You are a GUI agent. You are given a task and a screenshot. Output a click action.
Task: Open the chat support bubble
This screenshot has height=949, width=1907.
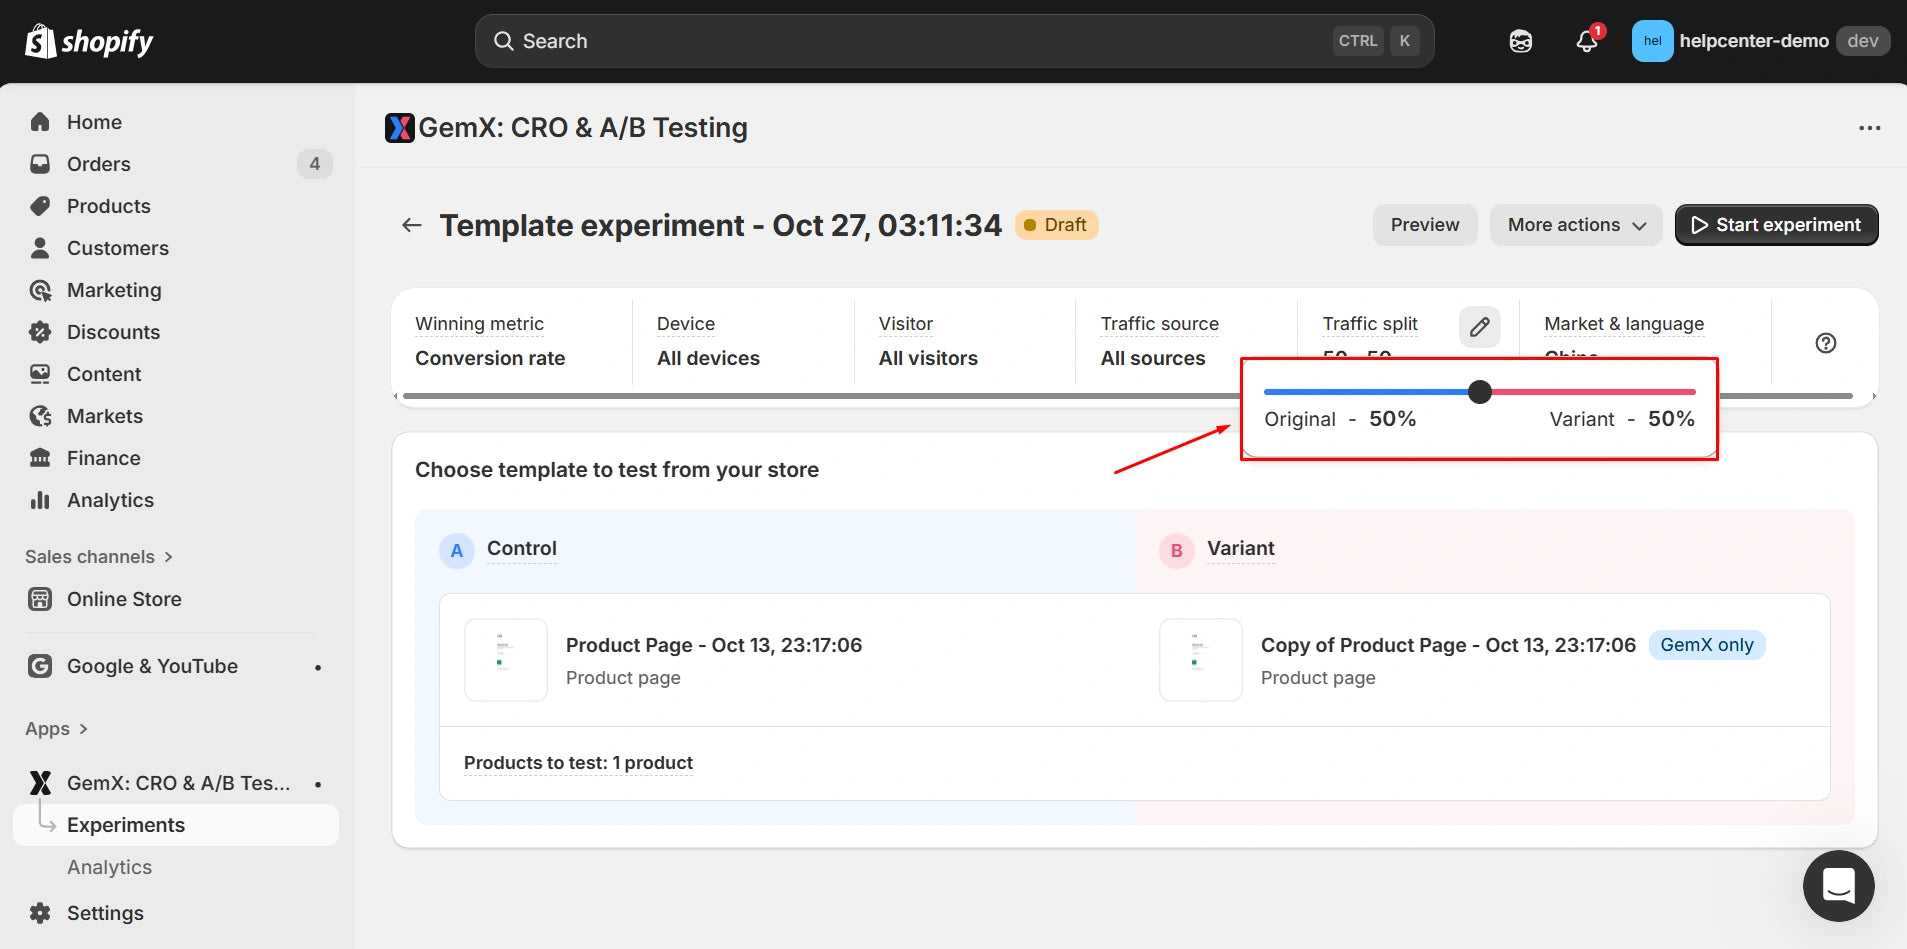(x=1838, y=885)
